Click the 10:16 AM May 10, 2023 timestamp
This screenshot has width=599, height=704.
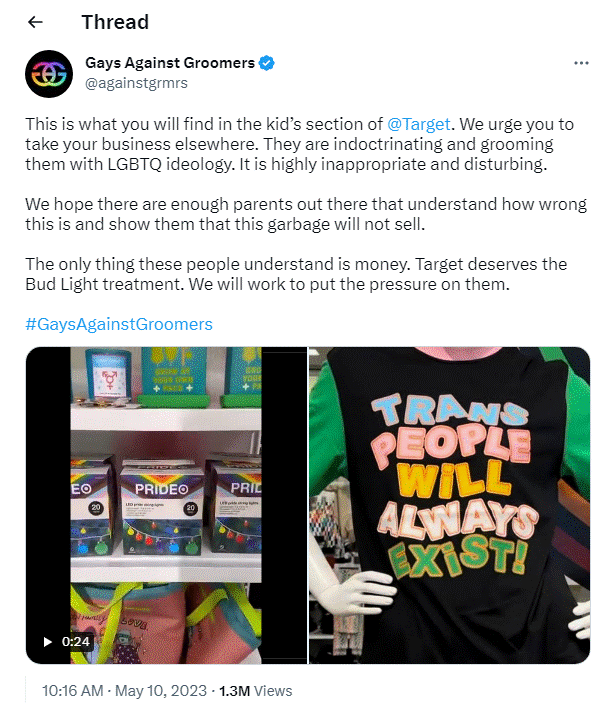click(x=124, y=691)
